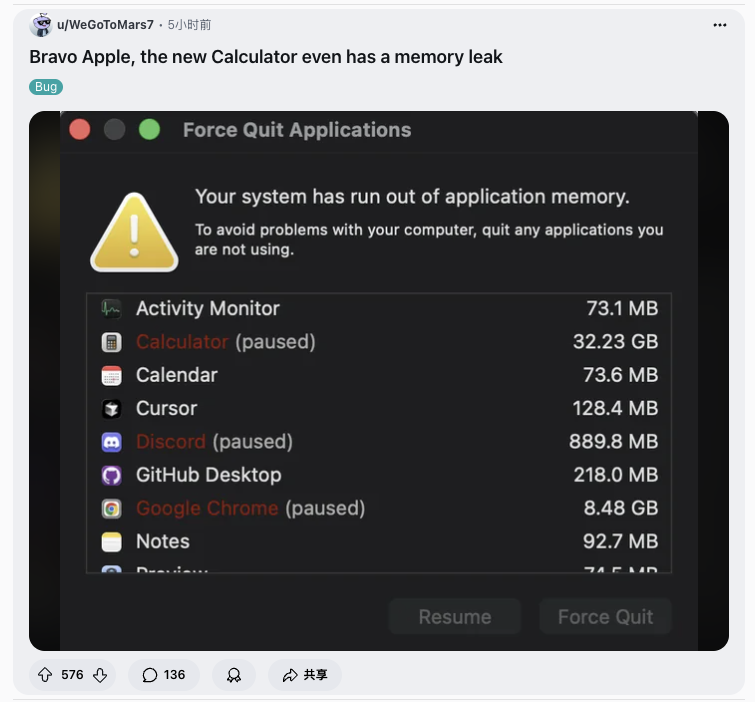Select Discord in the list
755x702 pixels.
coord(171,442)
